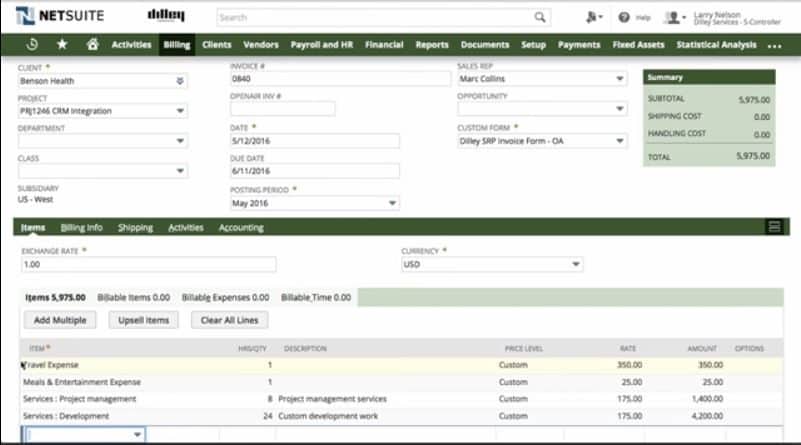Viewport: 801px width, 445px height.
Task: Open the Shortcuts star icon
Action: point(62,45)
